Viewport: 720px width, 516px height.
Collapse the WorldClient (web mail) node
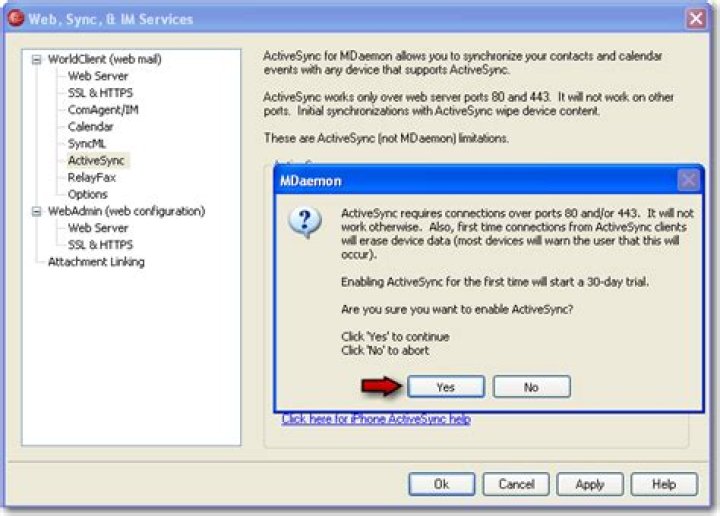(36, 60)
